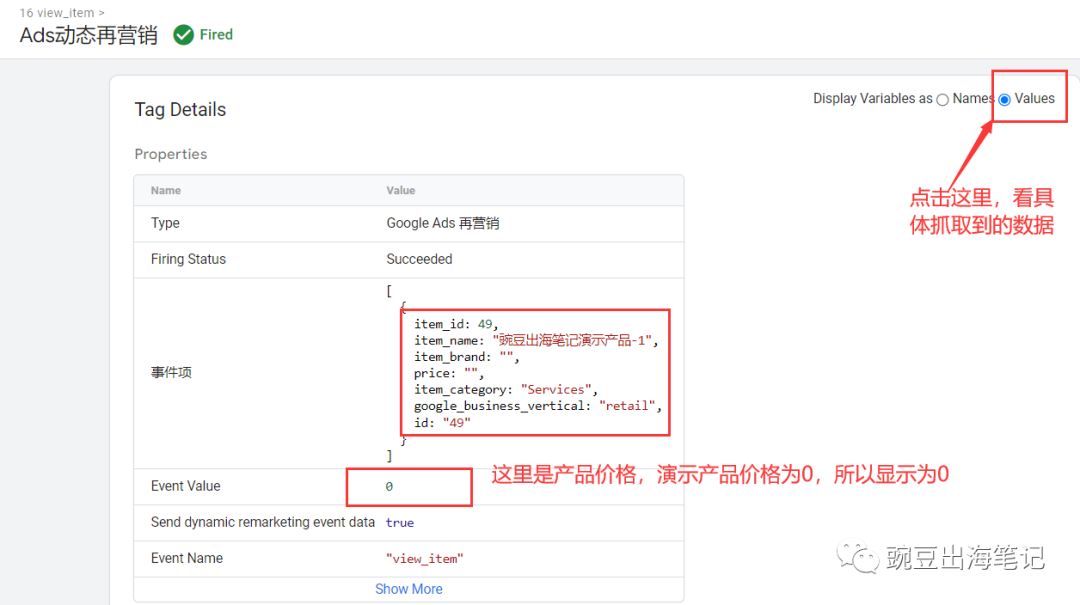
Task: Click the 'Ads动态再营销' tag title
Action: (x=88, y=34)
